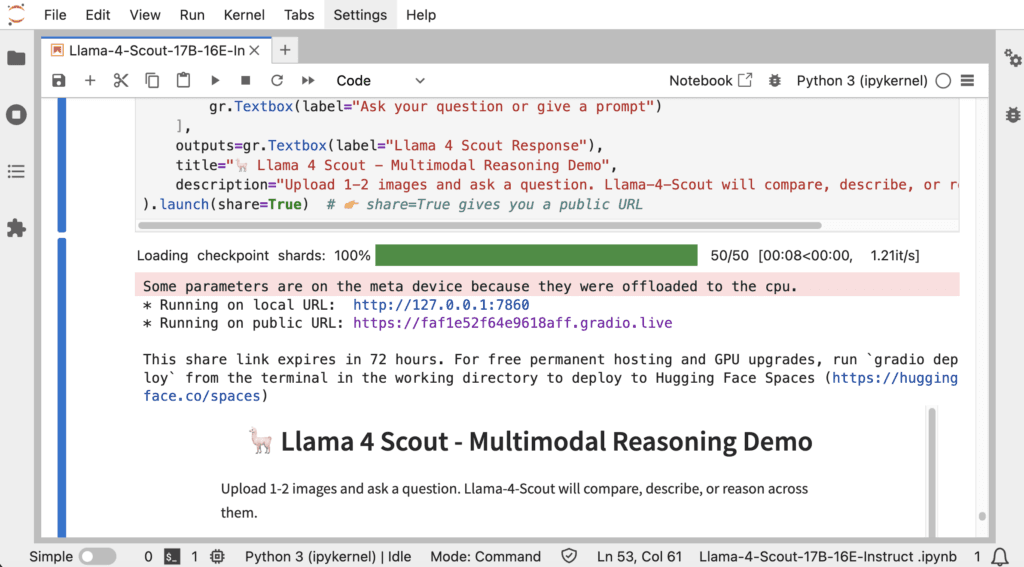
Task: Open a new launcher tab with plus
Action: coord(285,50)
